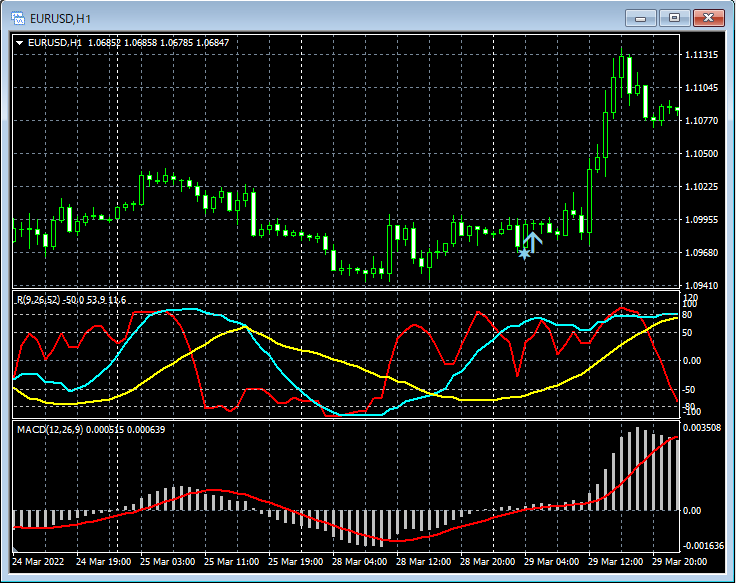The width and height of the screenshot is (737, 583).
Task: Select the MACD(12,26,9) indicator label
Action: [x=50, y=429]
